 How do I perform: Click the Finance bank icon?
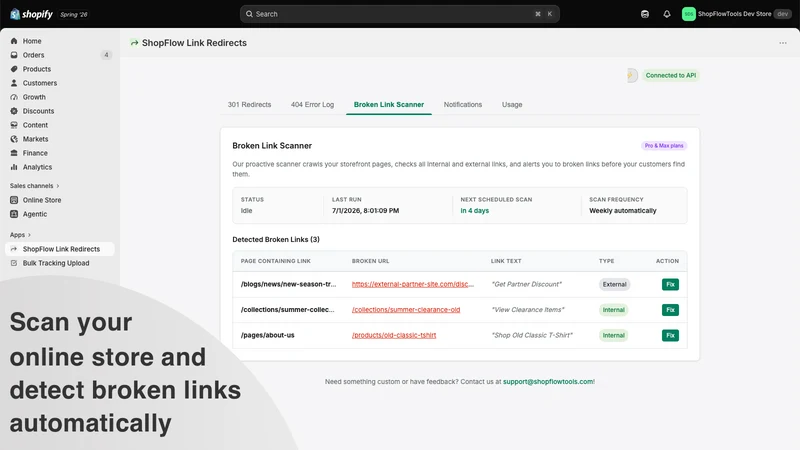[14, 153]
